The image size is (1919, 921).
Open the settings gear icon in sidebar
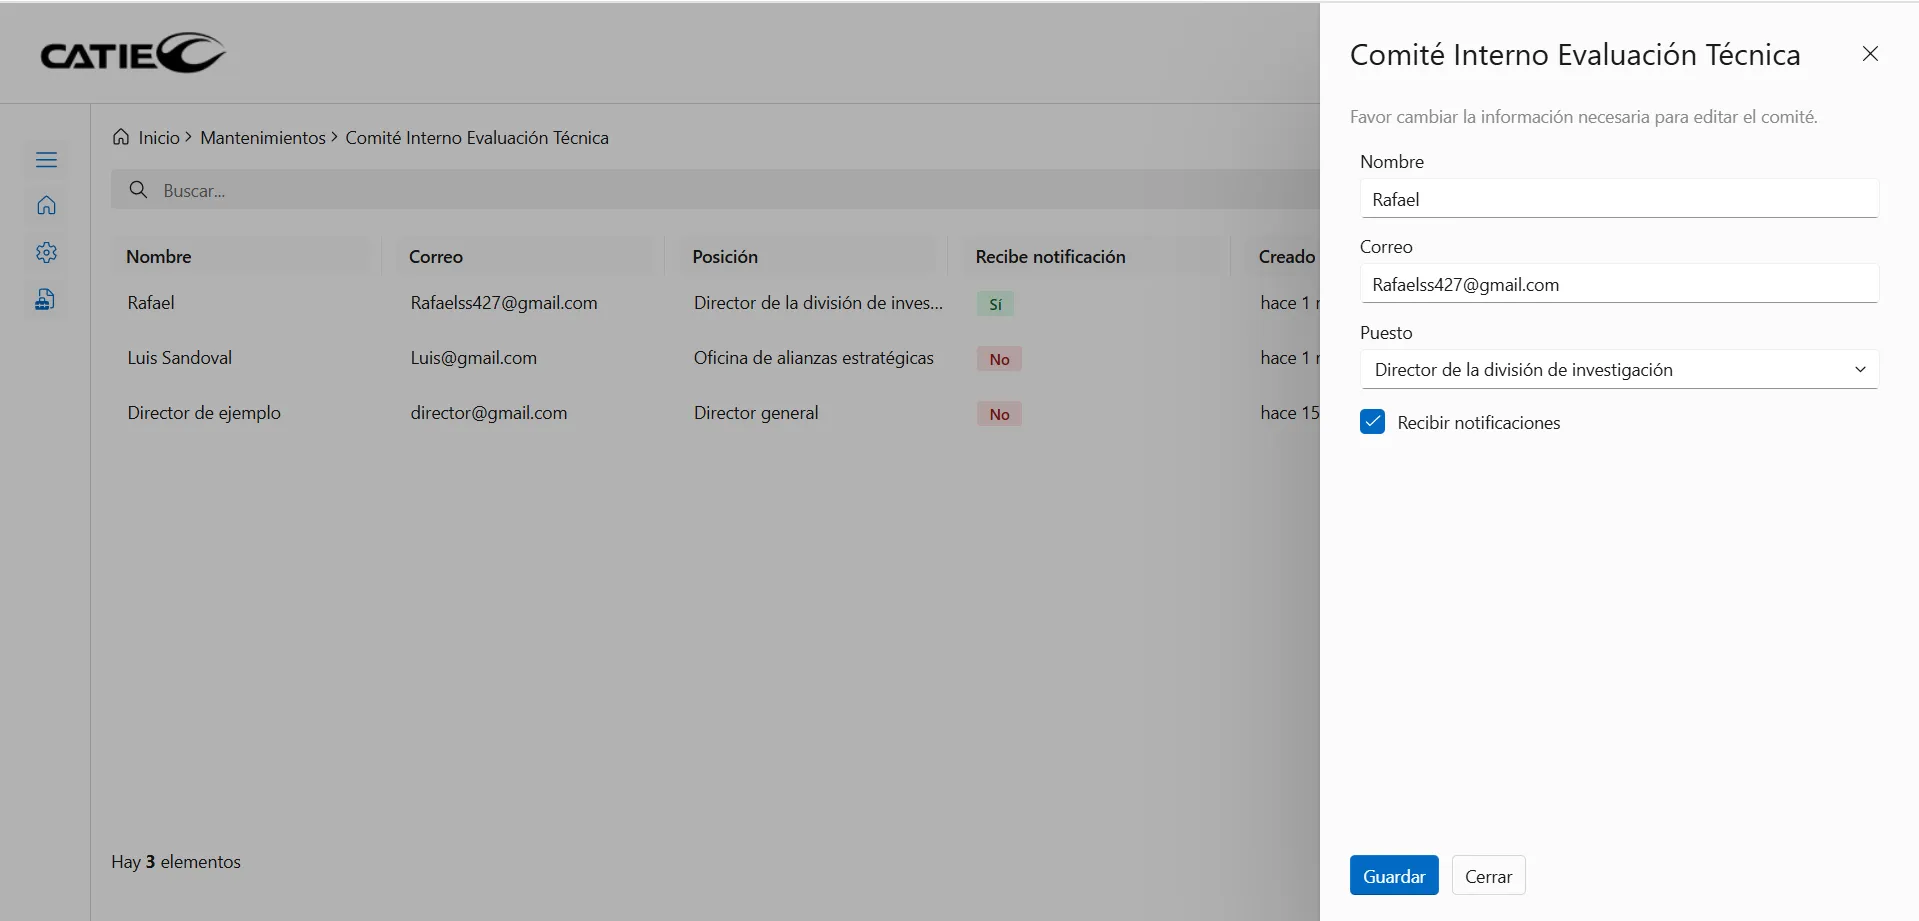coord(46,253)
